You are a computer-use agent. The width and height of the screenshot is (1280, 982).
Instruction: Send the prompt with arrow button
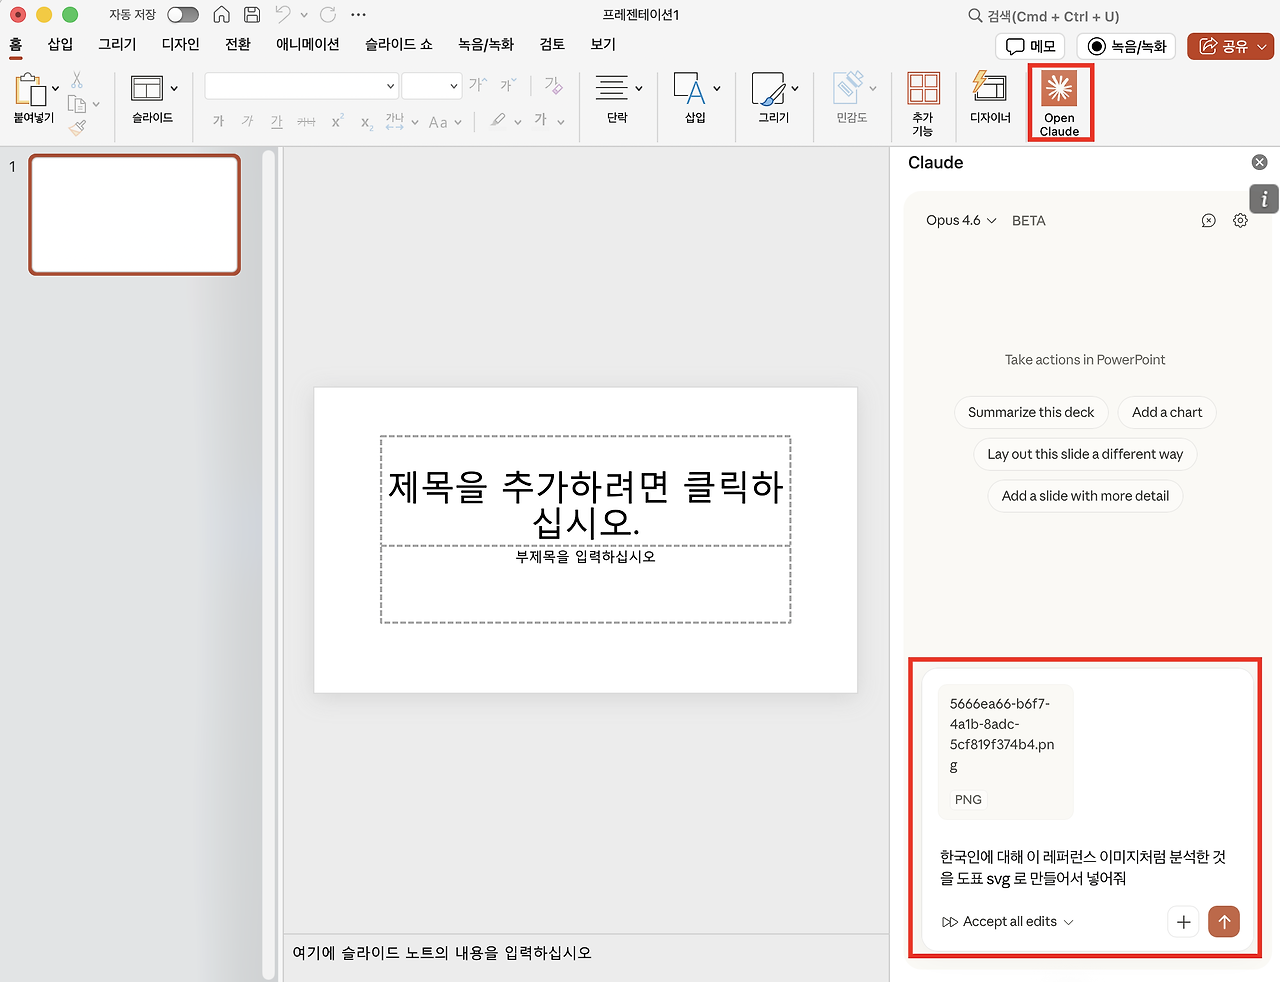[1224, 921]
